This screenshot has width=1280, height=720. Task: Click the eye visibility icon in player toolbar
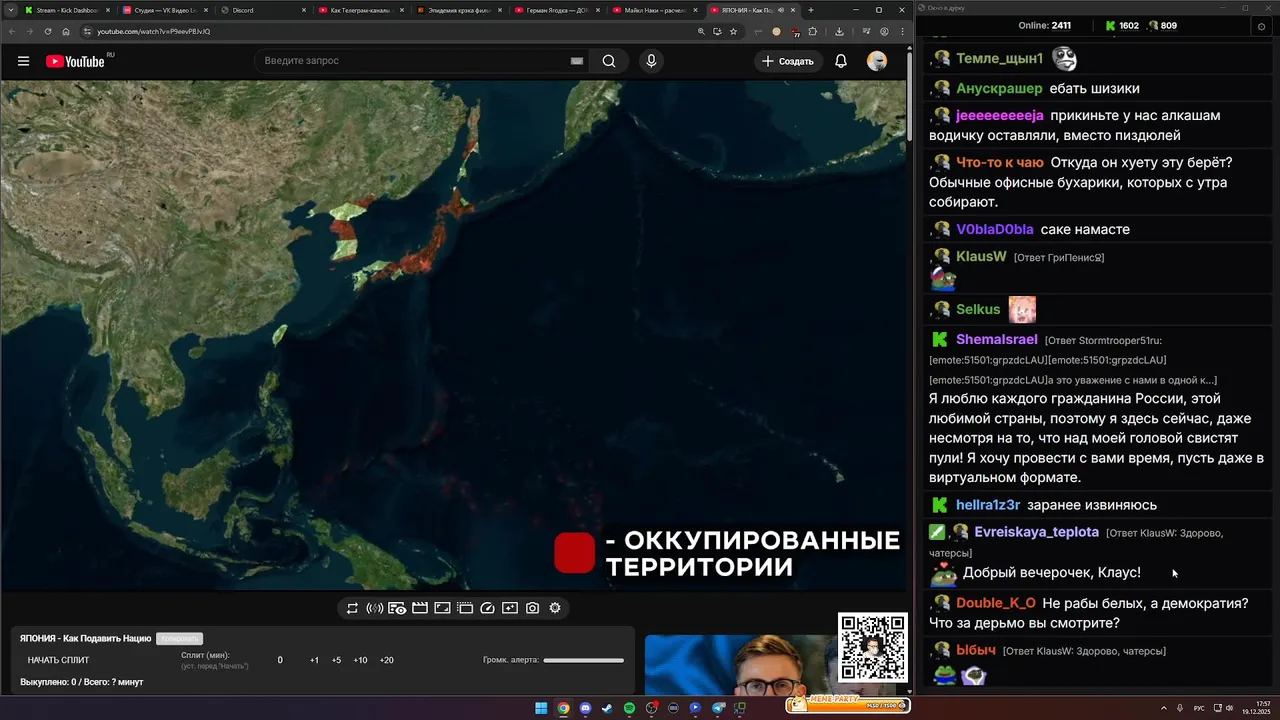point(397,608)
